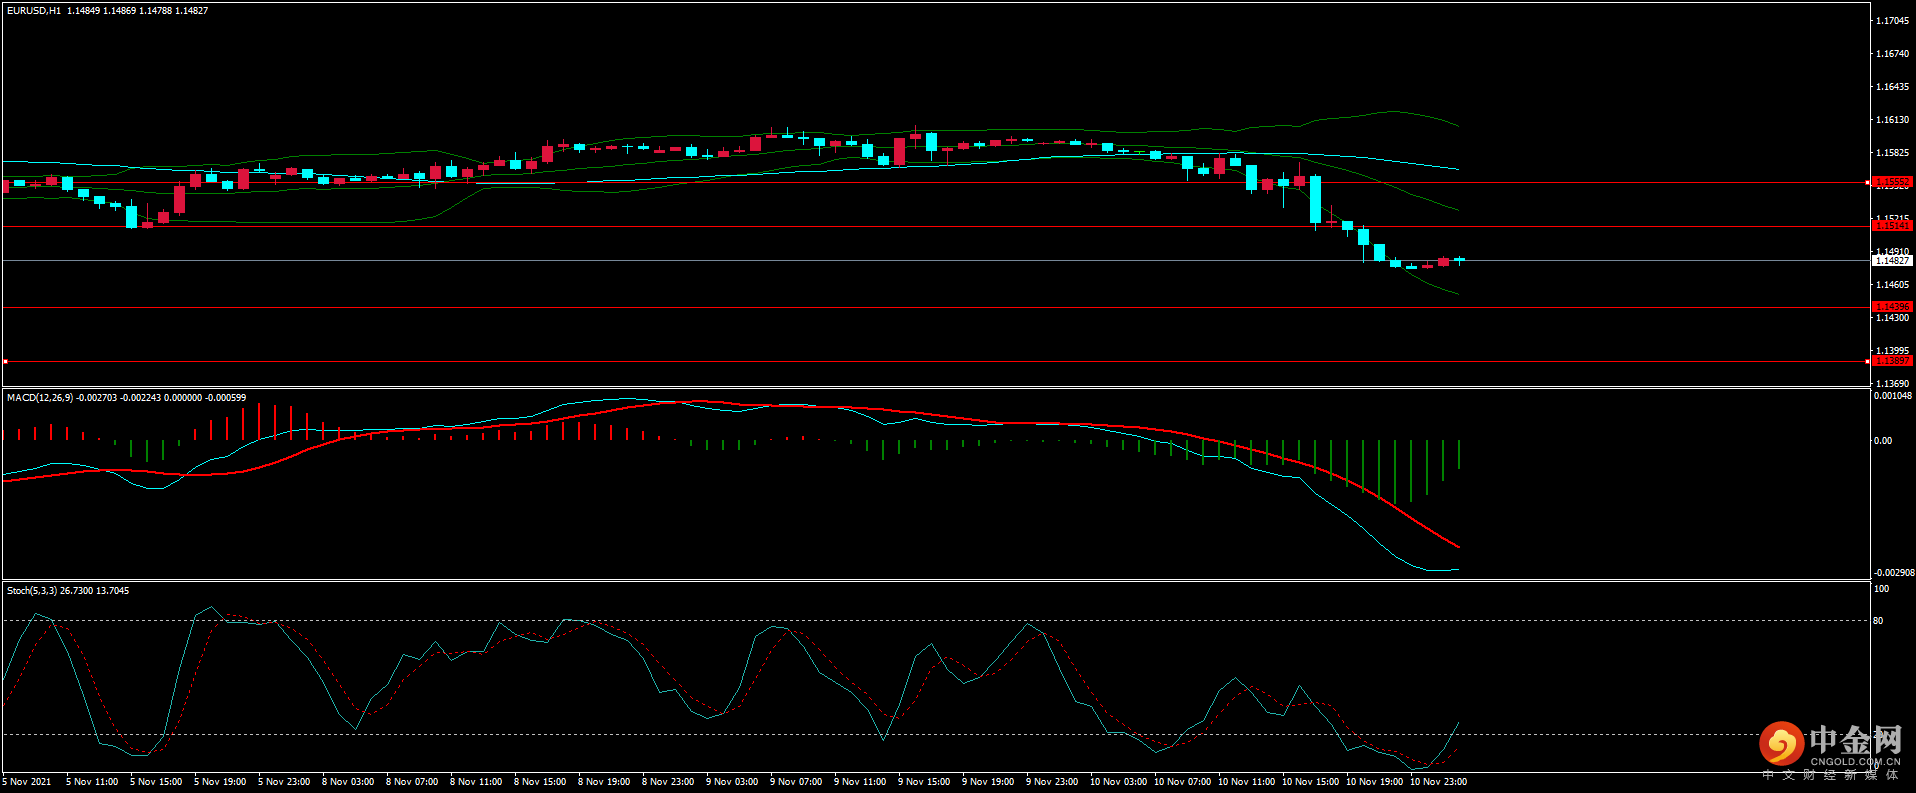Screen dimensions: 1916x793
Task: Click the 8 Nov 03:00 time label
Action: [x=348, y=782]
